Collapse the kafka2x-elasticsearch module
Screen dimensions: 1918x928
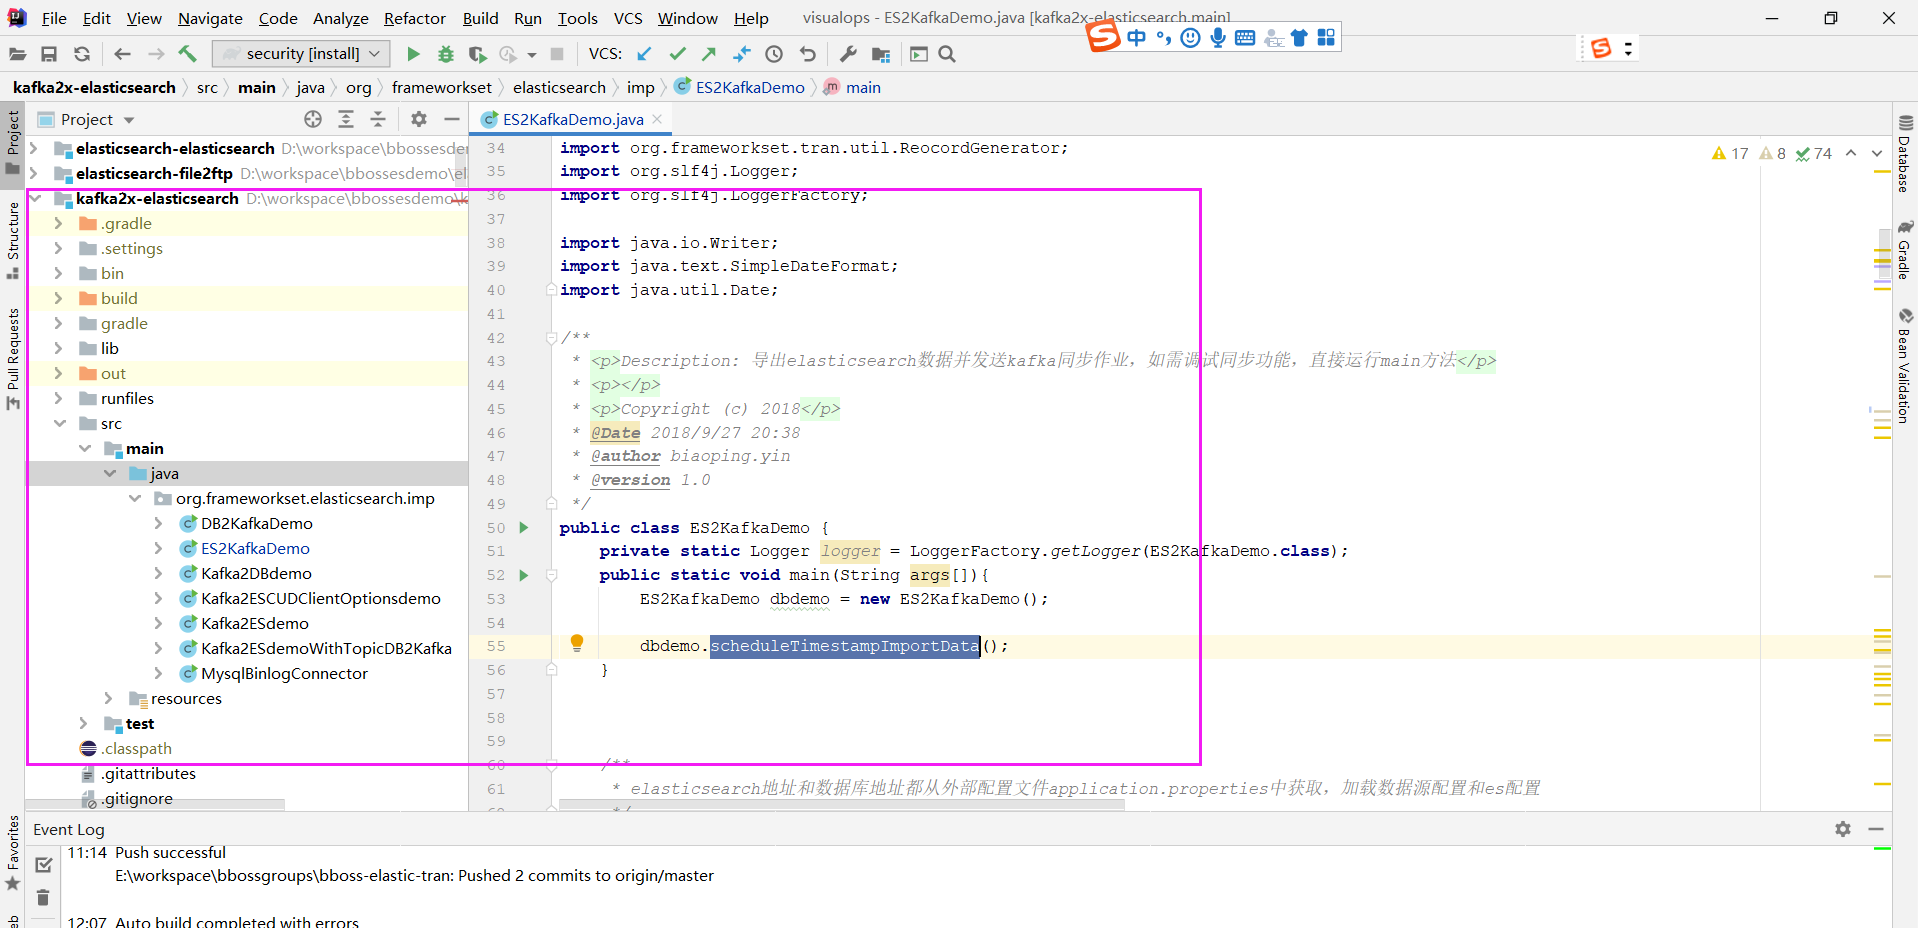click(36, 198)
